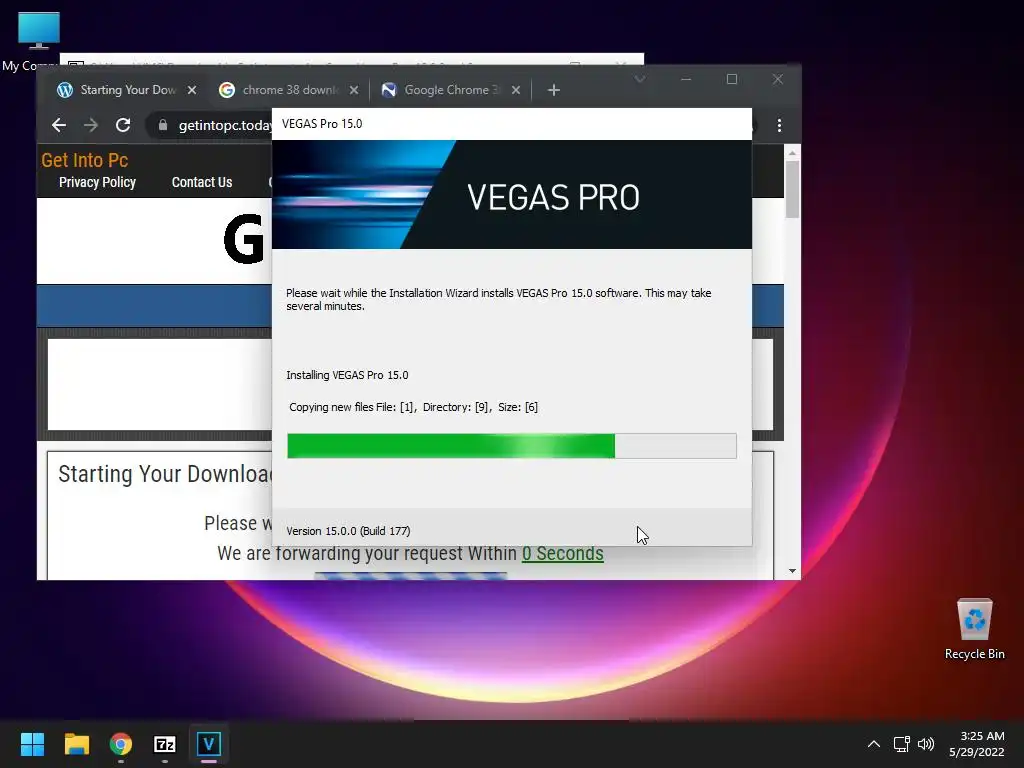Click Chrome icon in taskbar
This screenshot has height=768, width=1024.
[x=121, y=744]
